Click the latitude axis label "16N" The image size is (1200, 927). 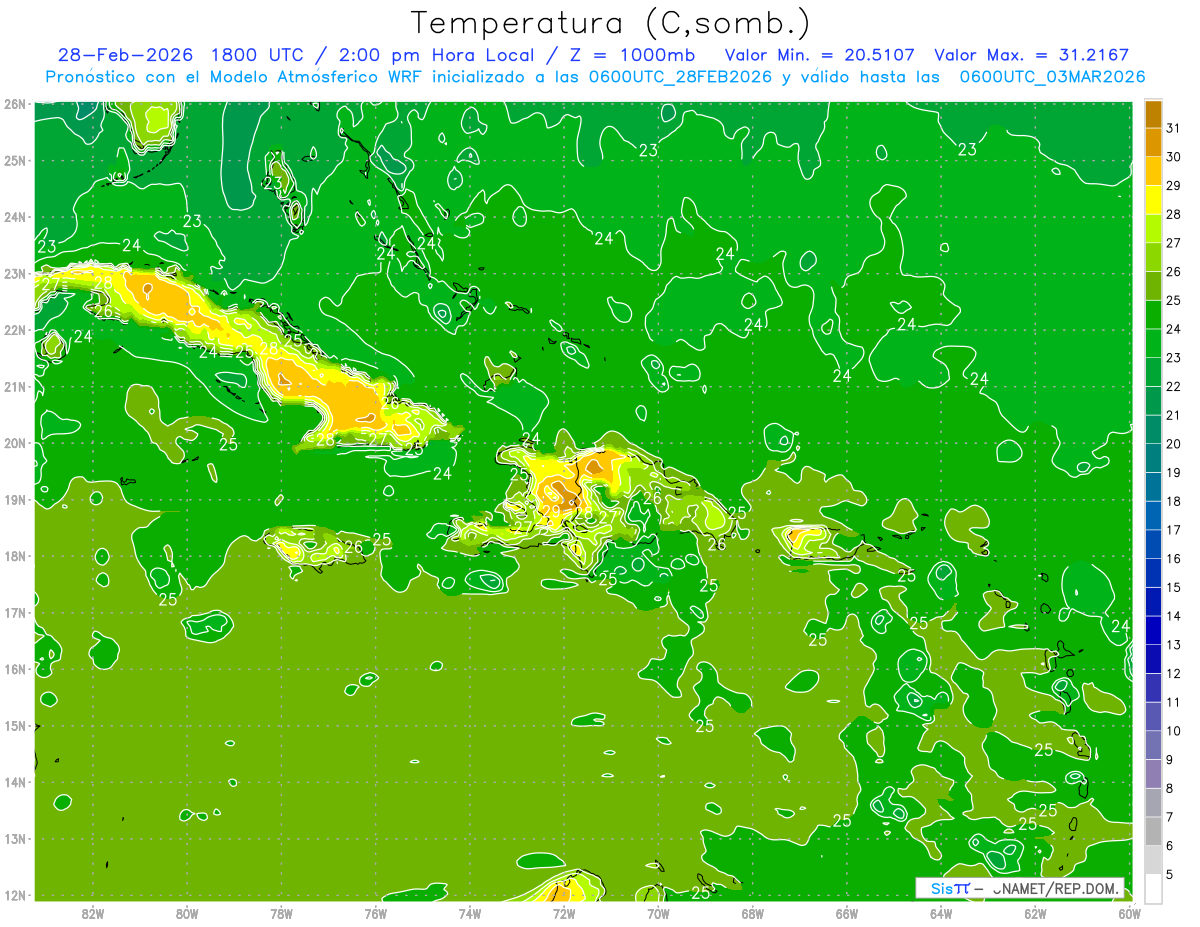15,669
